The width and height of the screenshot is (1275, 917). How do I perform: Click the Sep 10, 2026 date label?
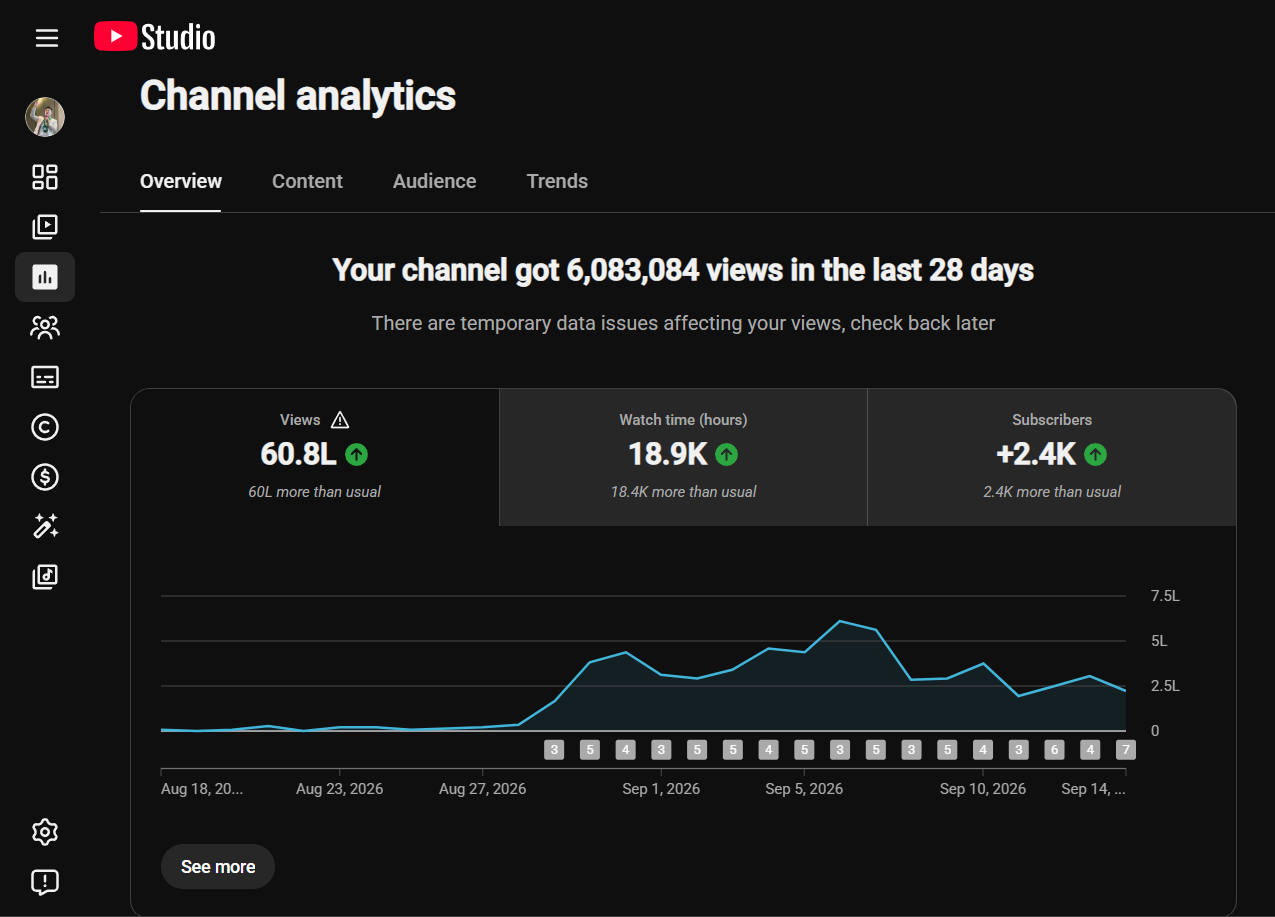983,789
